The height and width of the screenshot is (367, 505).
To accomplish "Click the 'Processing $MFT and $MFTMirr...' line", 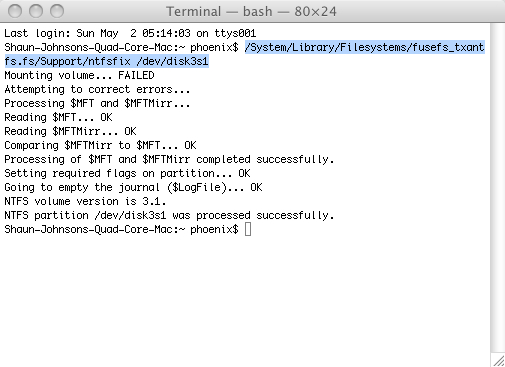I will 97,103.
